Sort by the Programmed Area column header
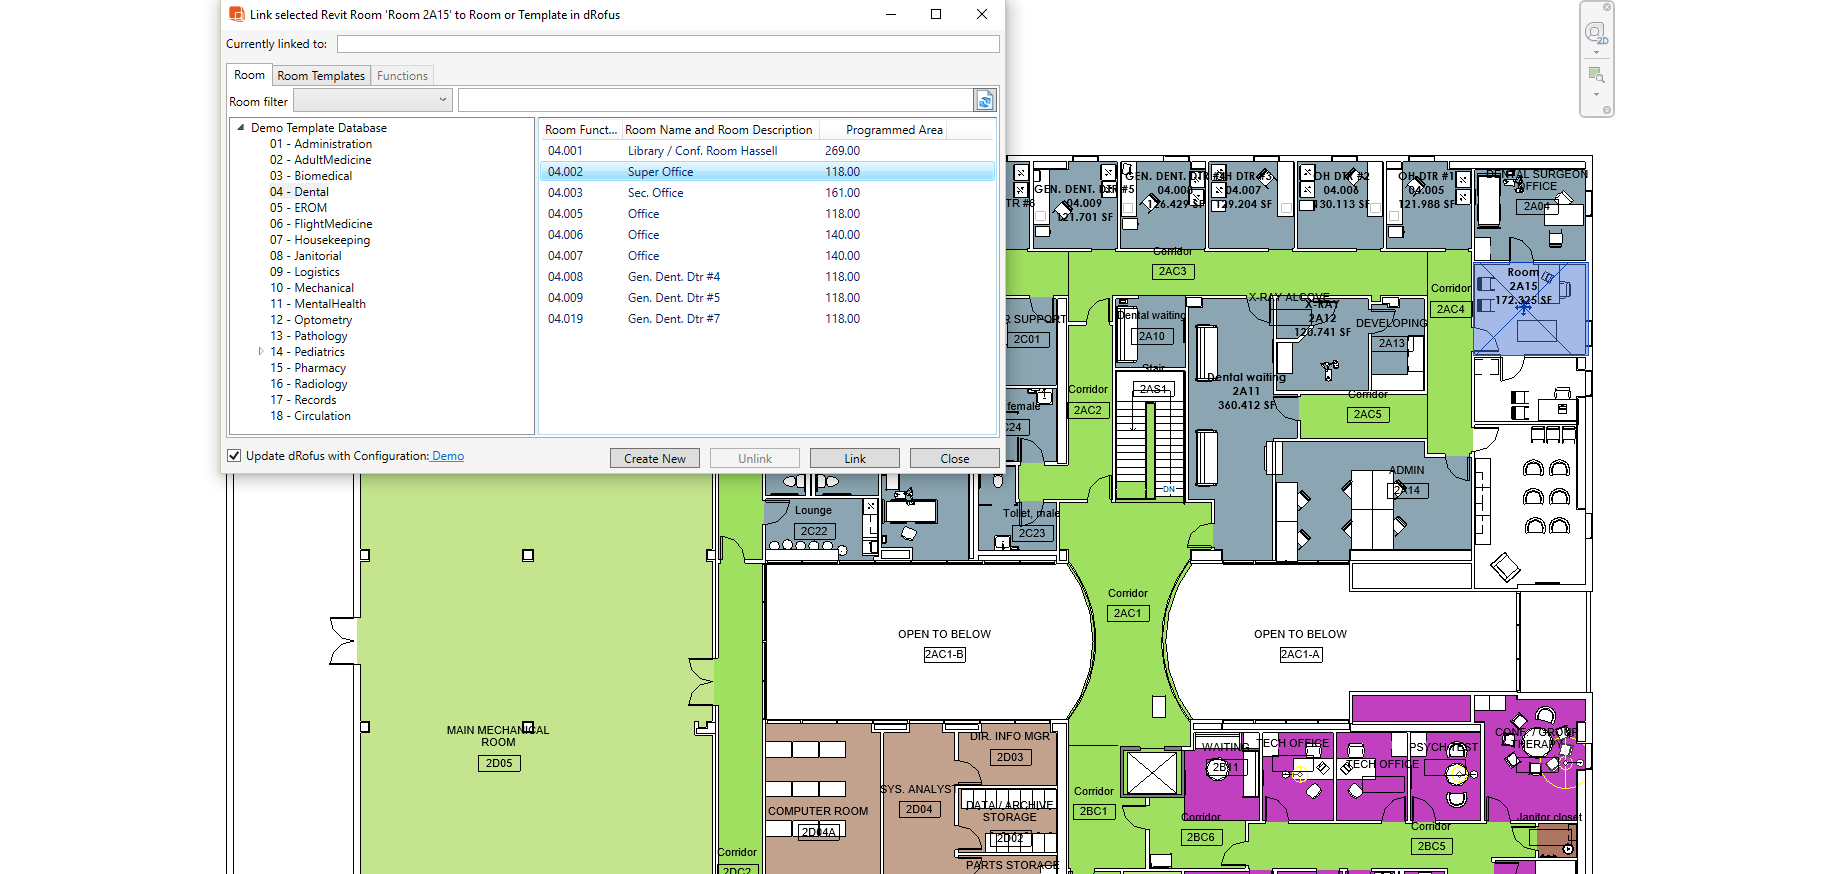This screenshot has height=874, width=1844. pos(882,130)
